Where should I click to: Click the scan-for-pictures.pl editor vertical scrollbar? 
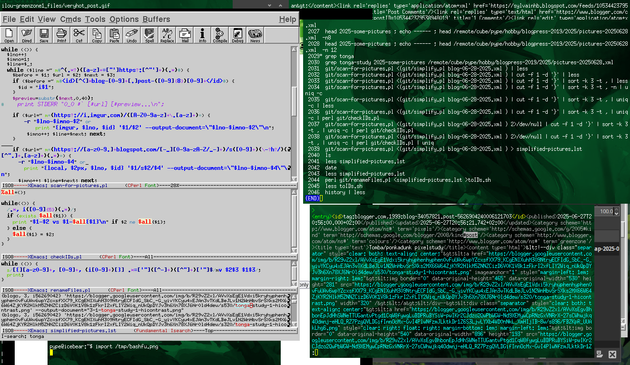coord(294,113)
